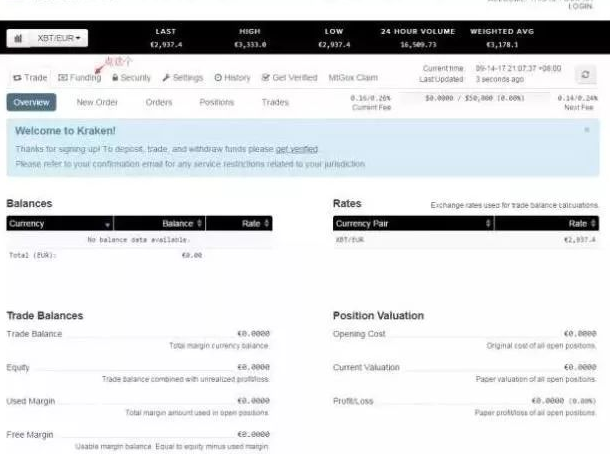The image size is (610, 454).
Task: Open the Get Verified page
Action: (x=290, y=78)
